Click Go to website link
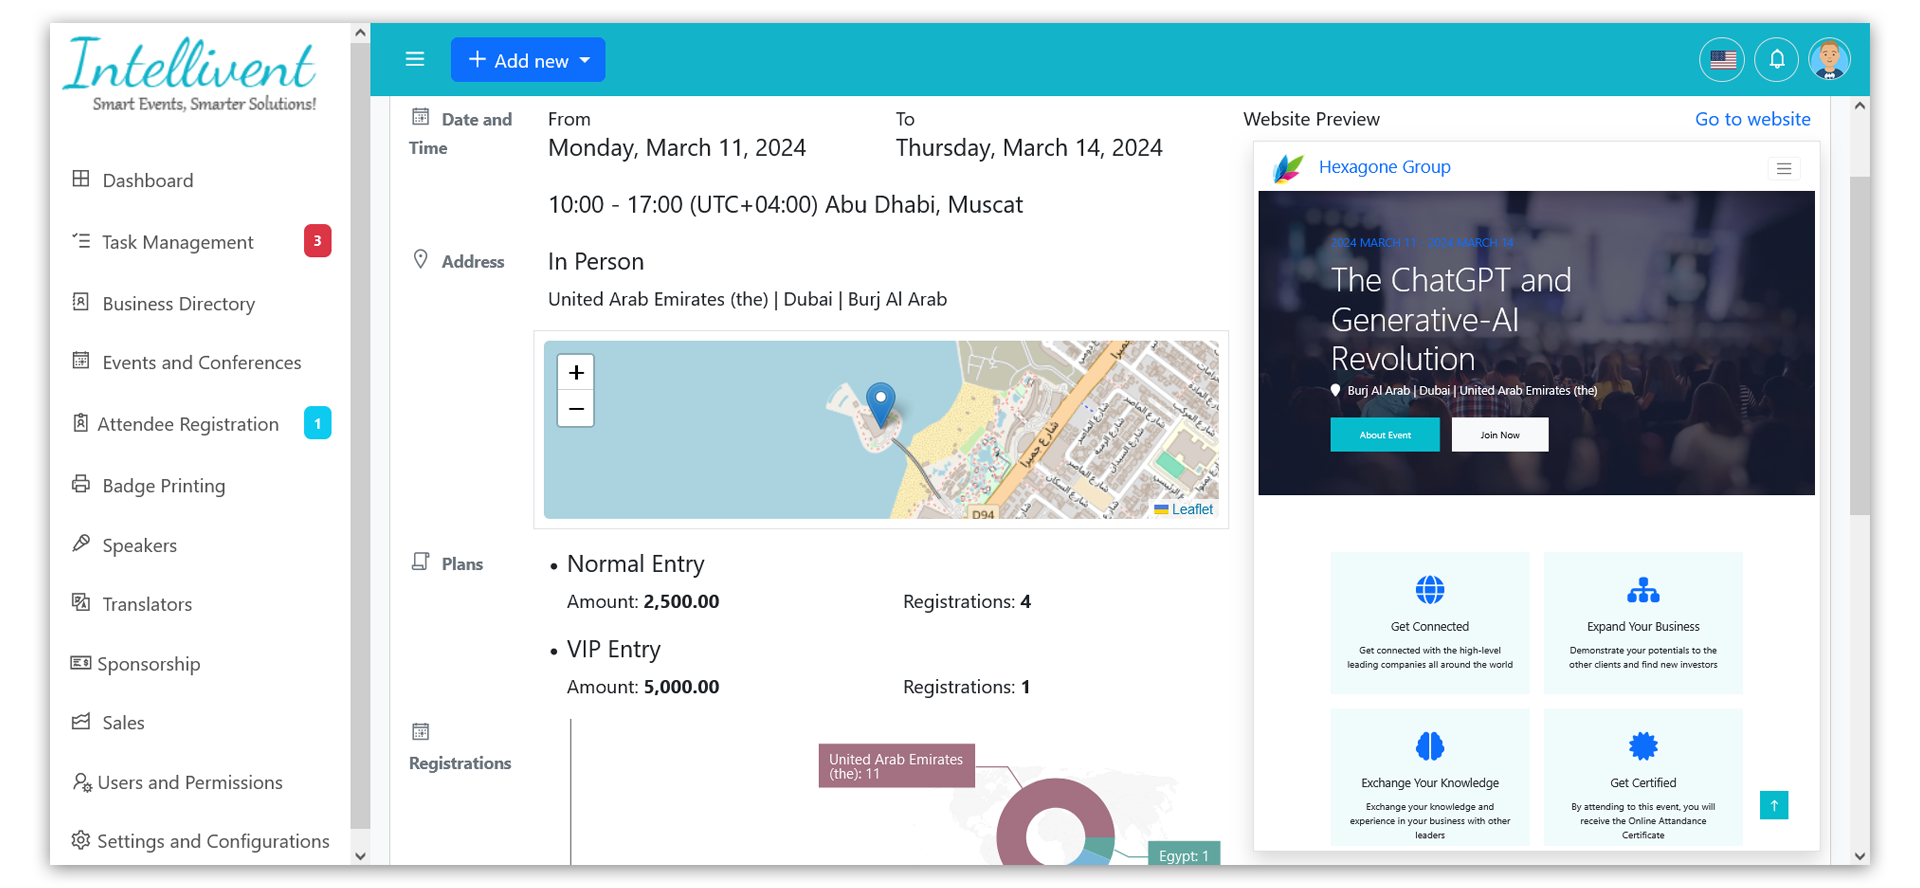 [x=1752, y=119]
